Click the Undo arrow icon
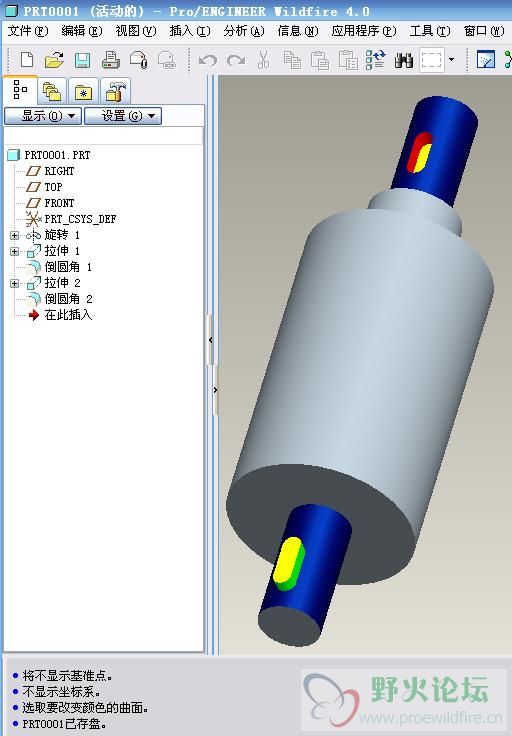 (207, 61)
